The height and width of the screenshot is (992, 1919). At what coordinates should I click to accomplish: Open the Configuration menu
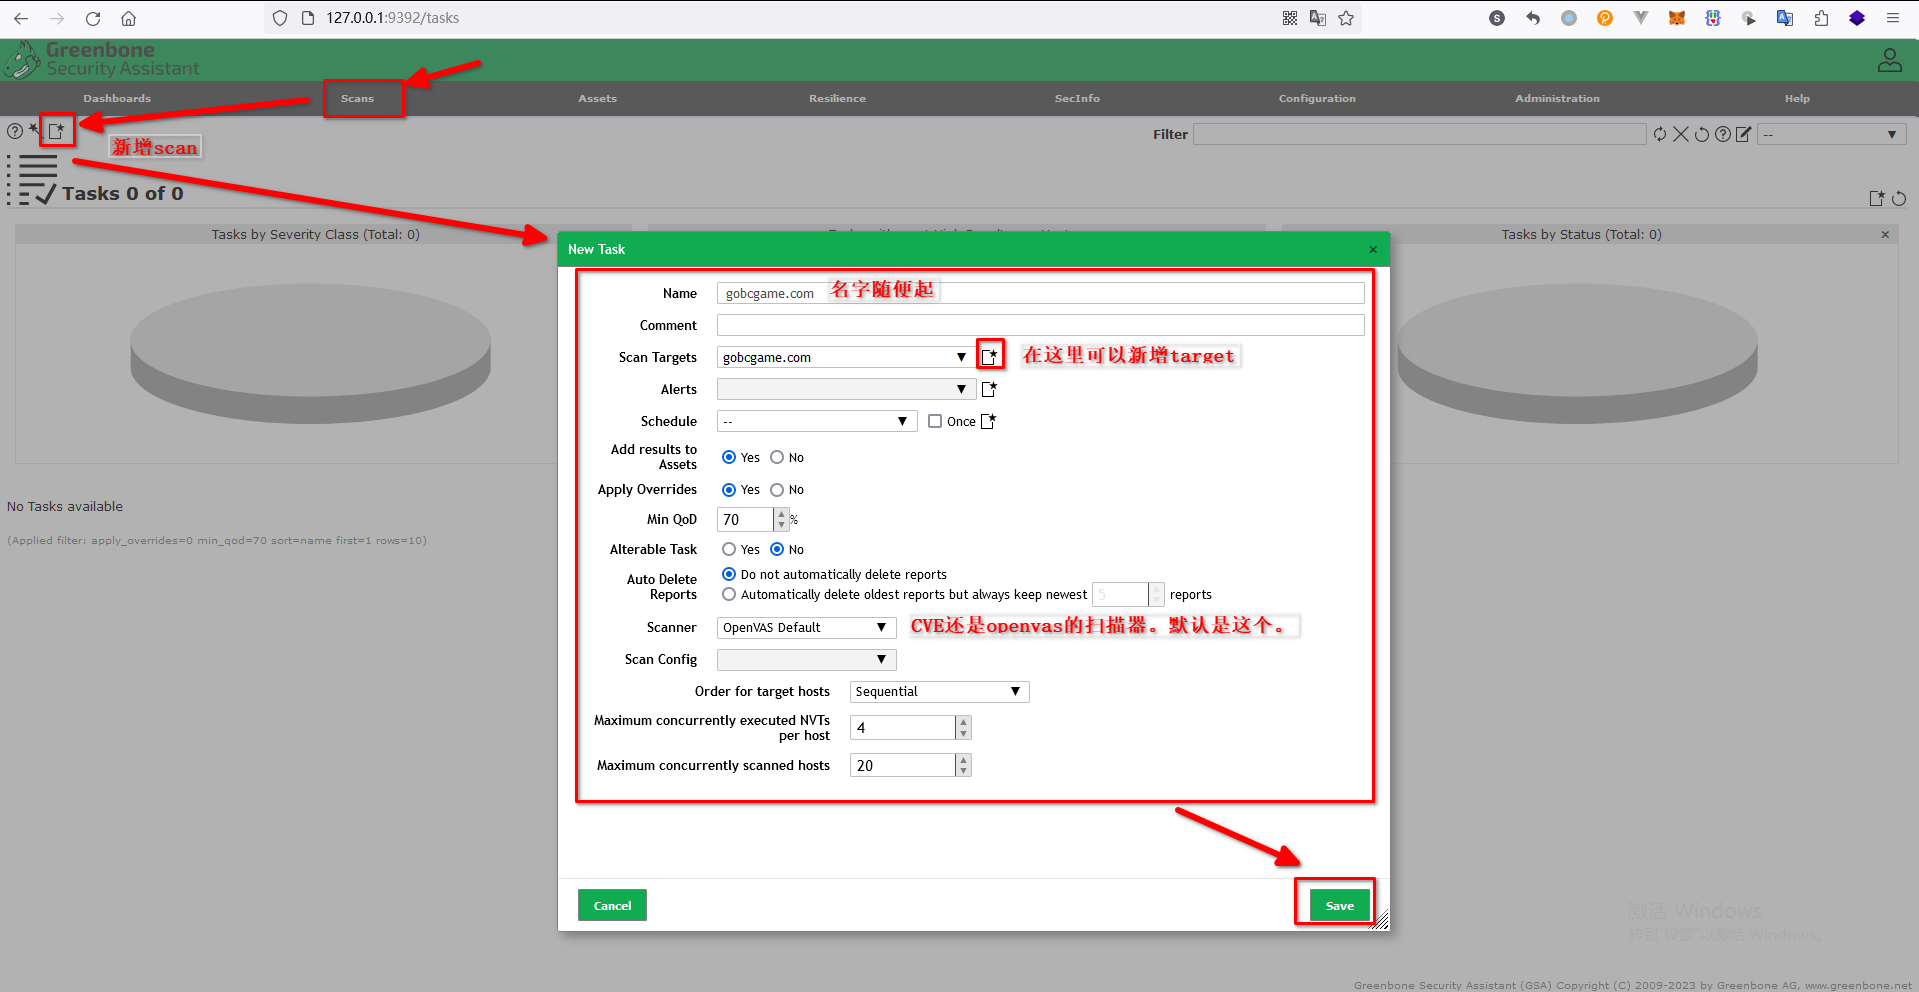click(1316, 98)
